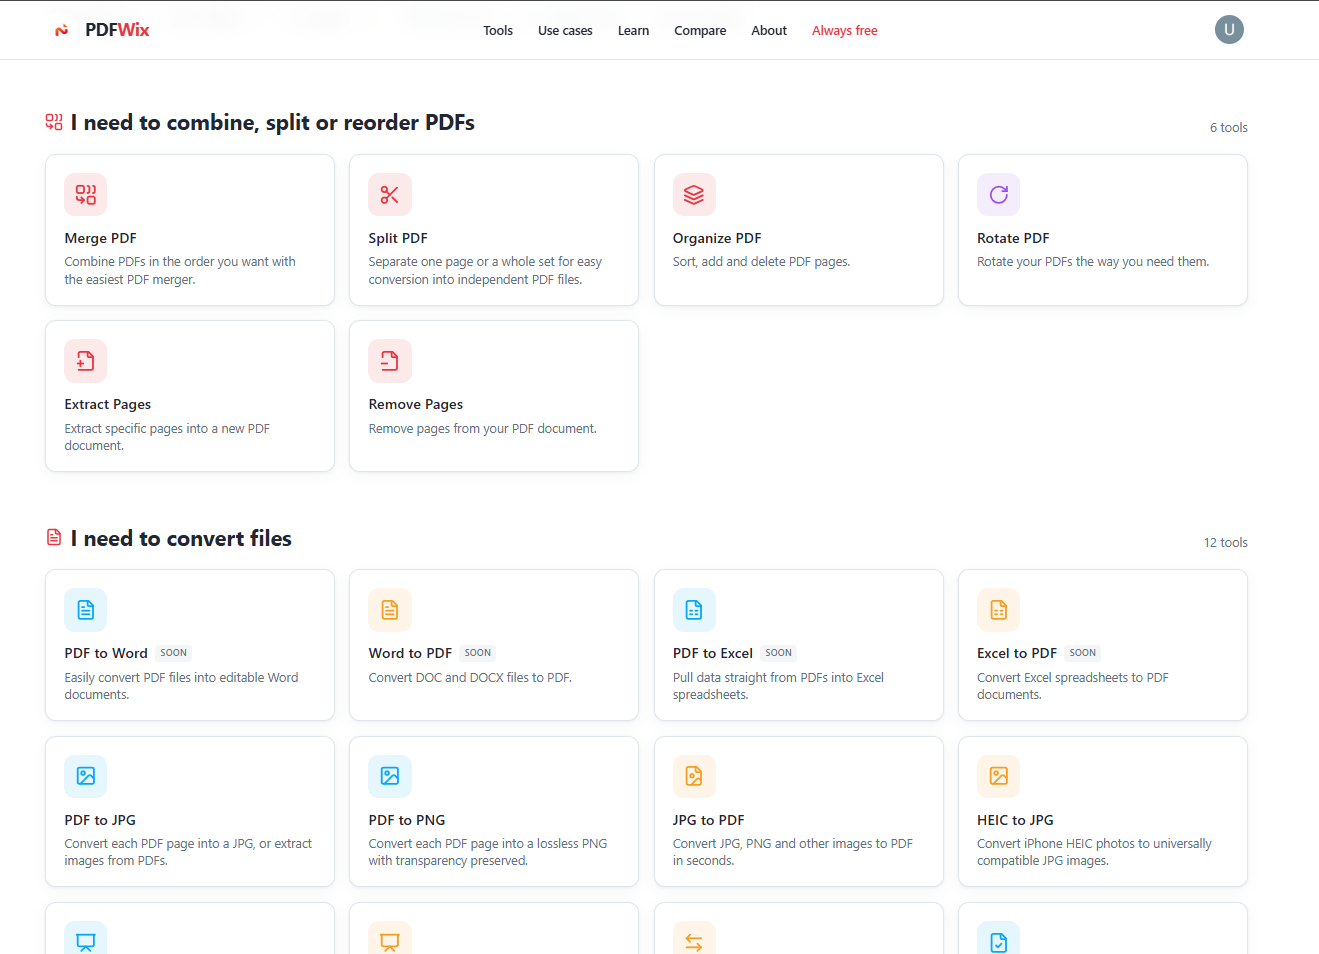Open the Word to PDF title
The width and height of the screenshot is (1319, 954).
pyautogui.click(x=410, y=653)
